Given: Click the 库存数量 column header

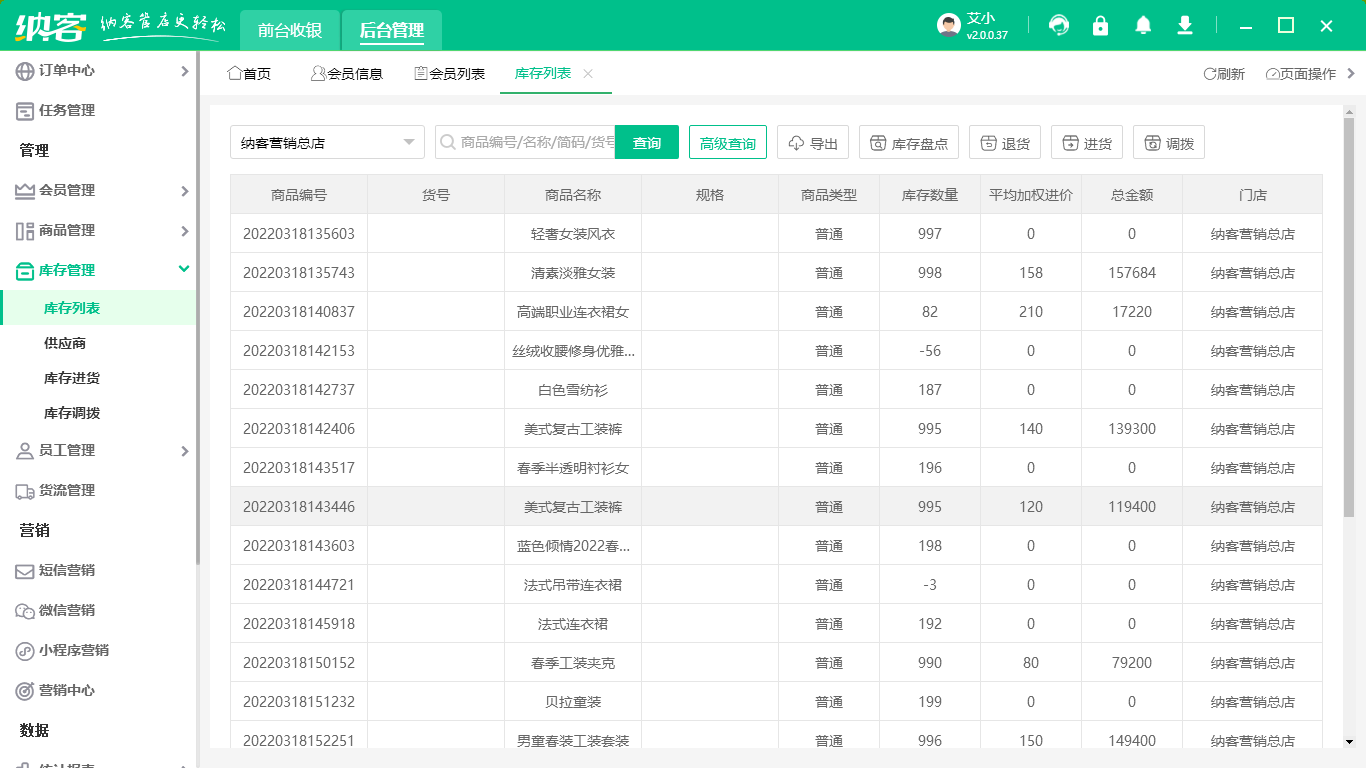Looking at the screenshot, I should [930, 195].
